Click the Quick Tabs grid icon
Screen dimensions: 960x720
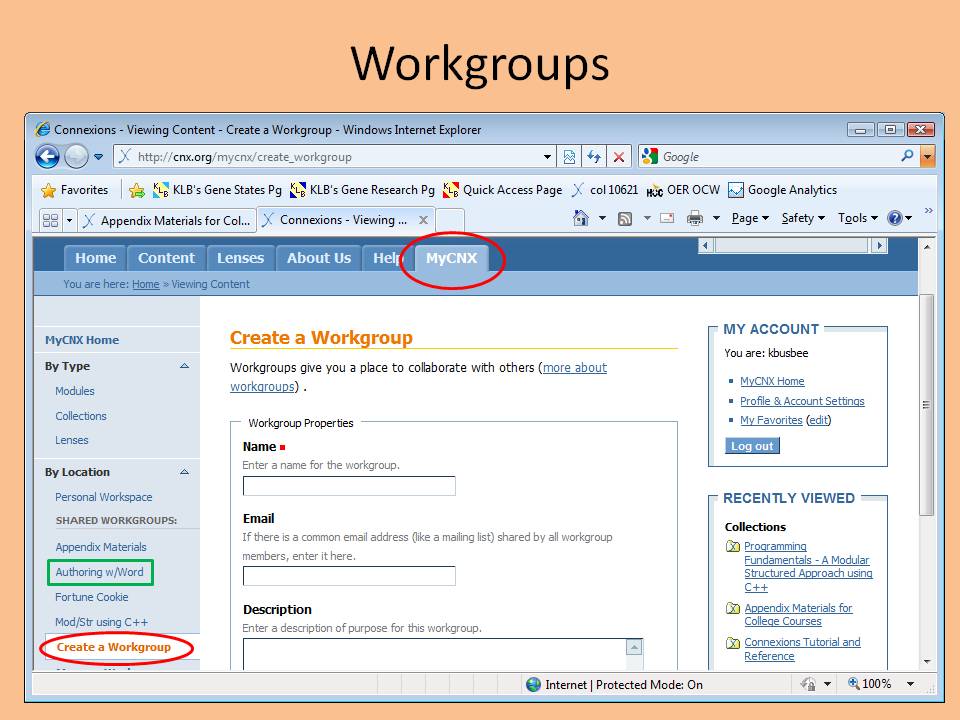[x=50, y=220]
